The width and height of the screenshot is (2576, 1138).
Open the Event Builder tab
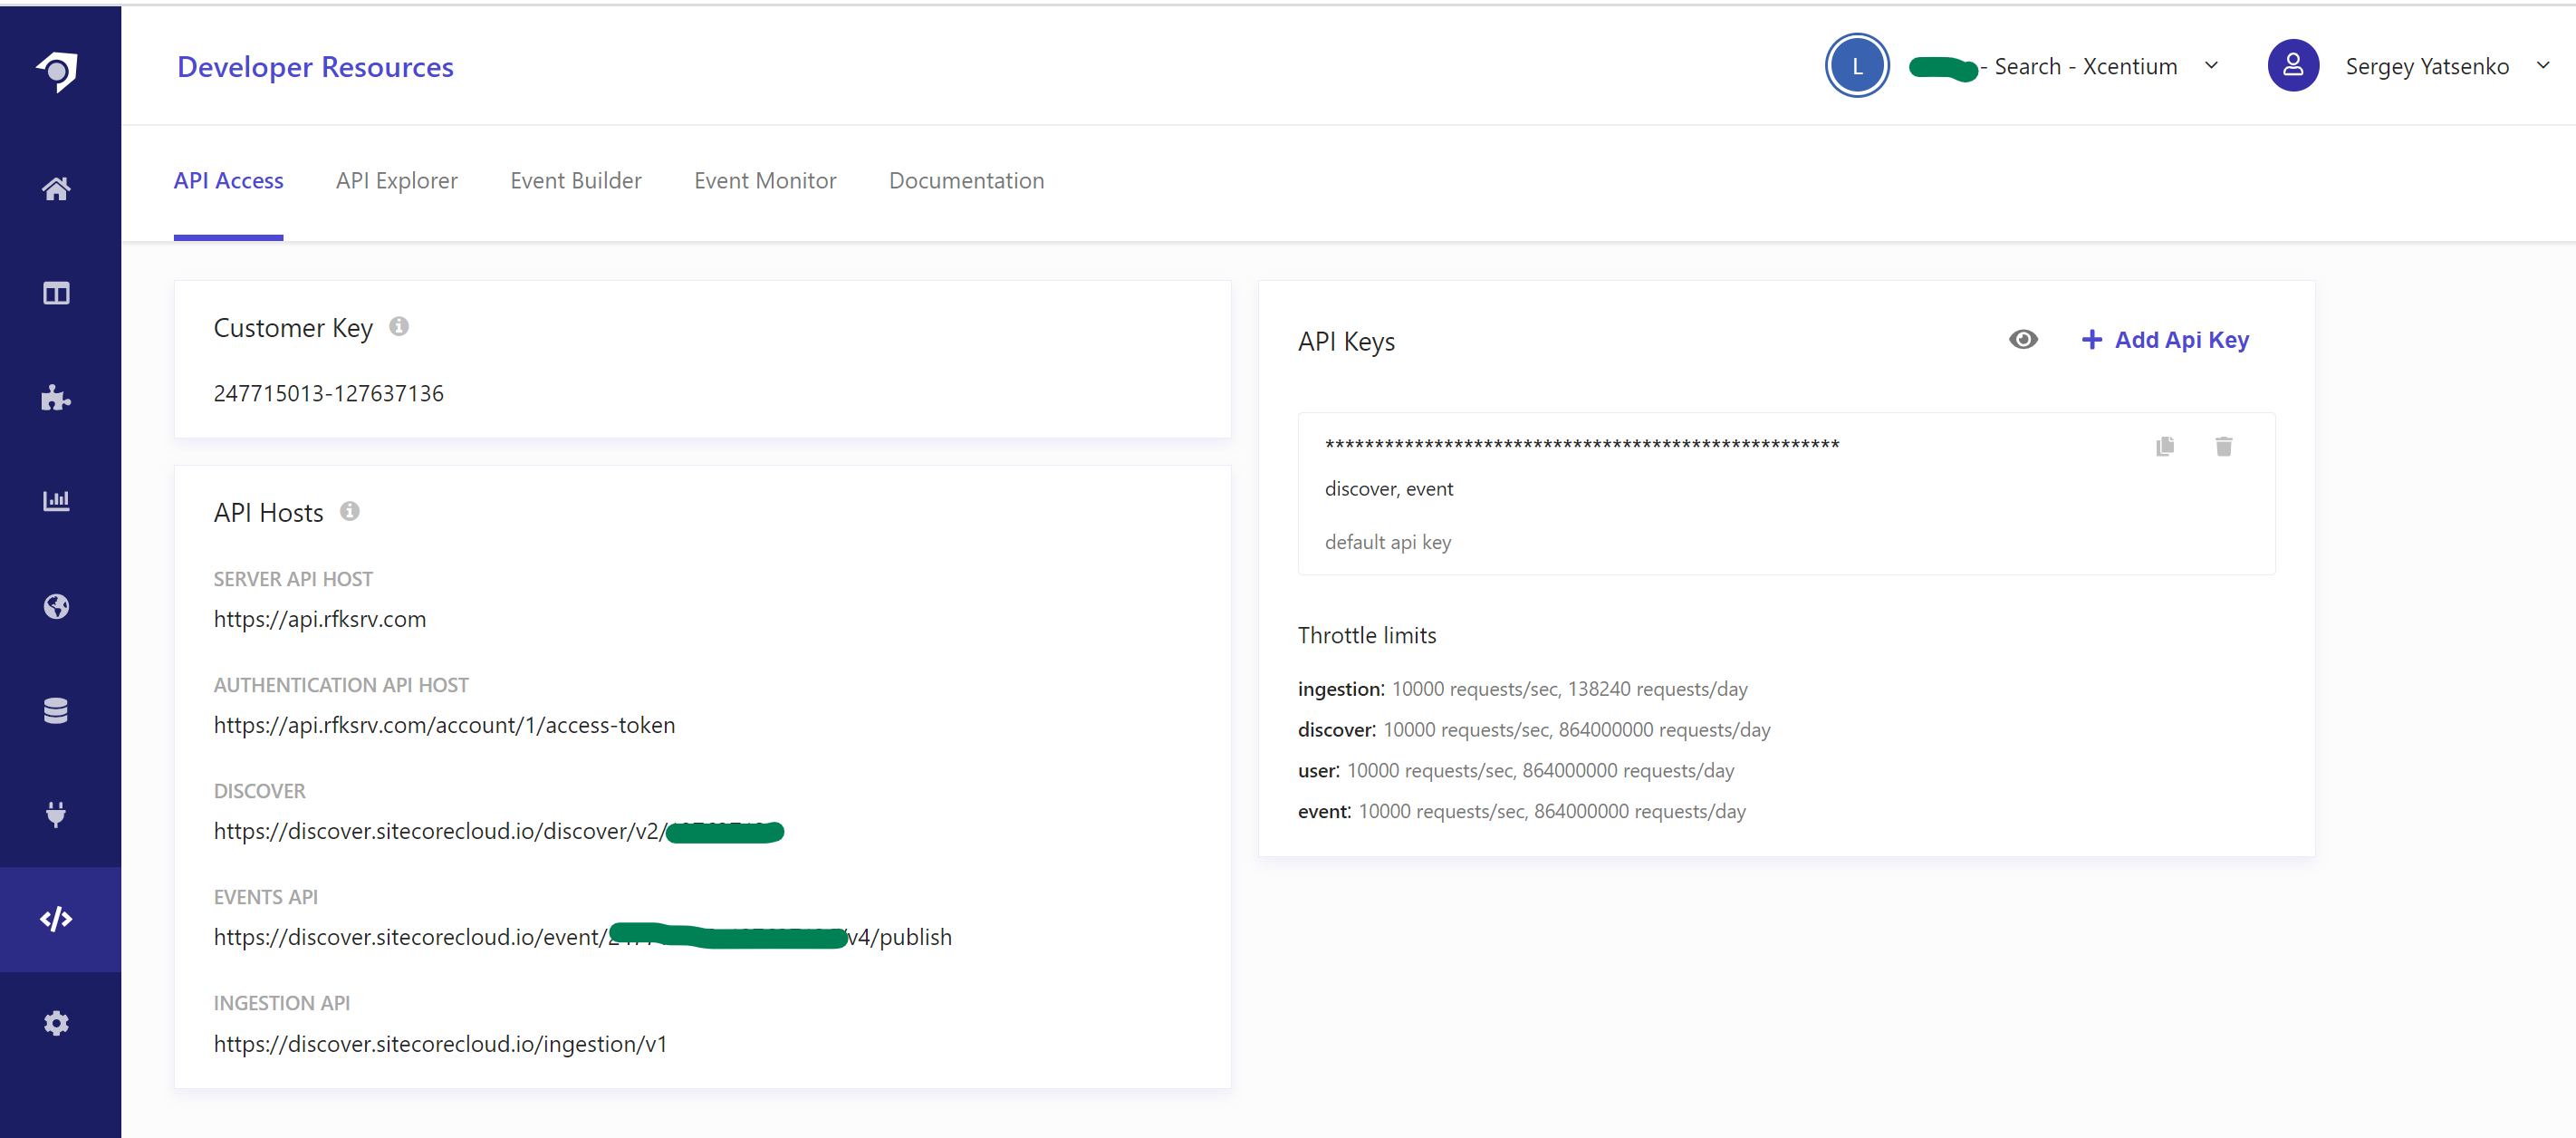576,181
